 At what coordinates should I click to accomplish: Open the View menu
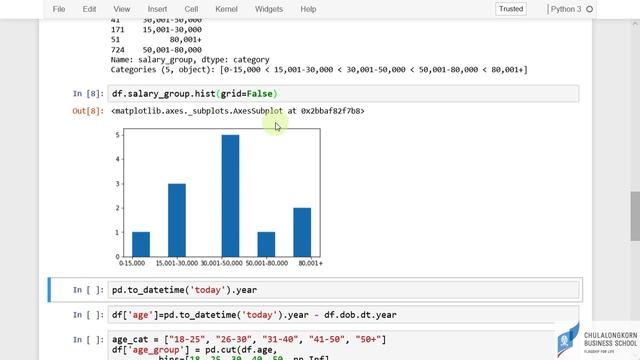click(122, 9)
